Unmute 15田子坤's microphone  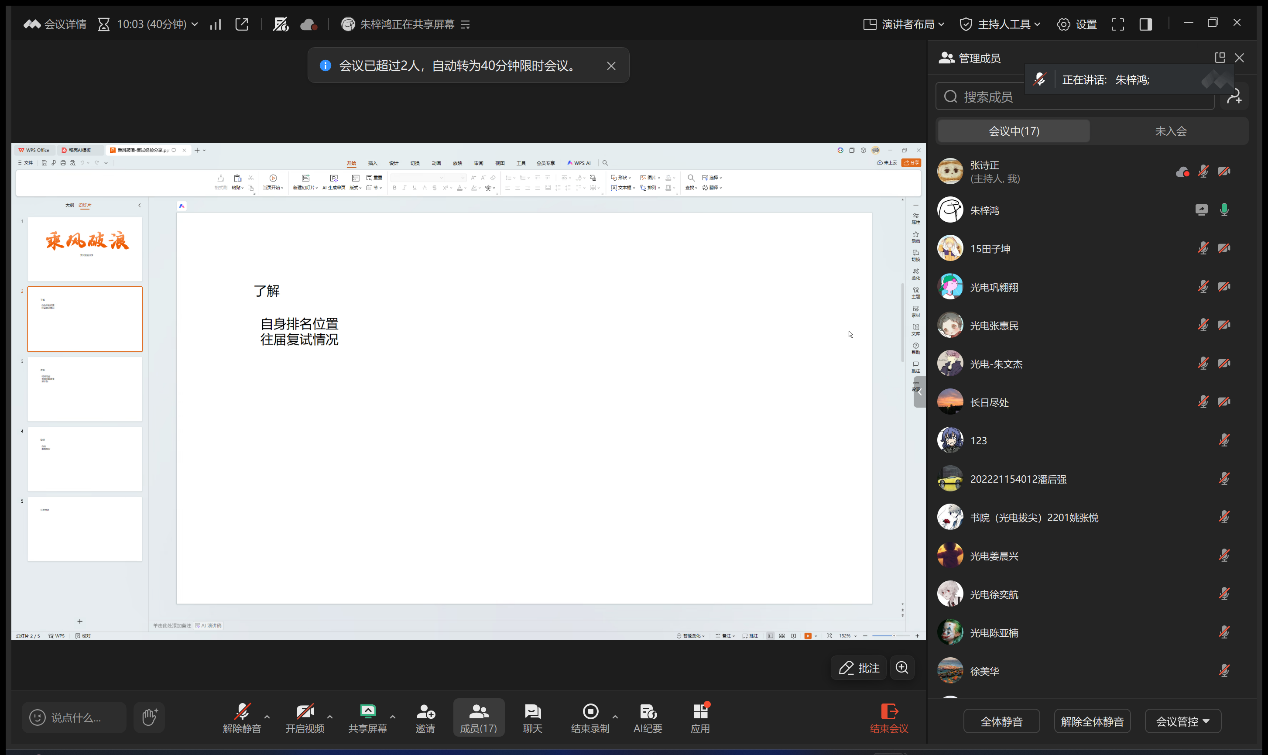[x=1203, y=249]
